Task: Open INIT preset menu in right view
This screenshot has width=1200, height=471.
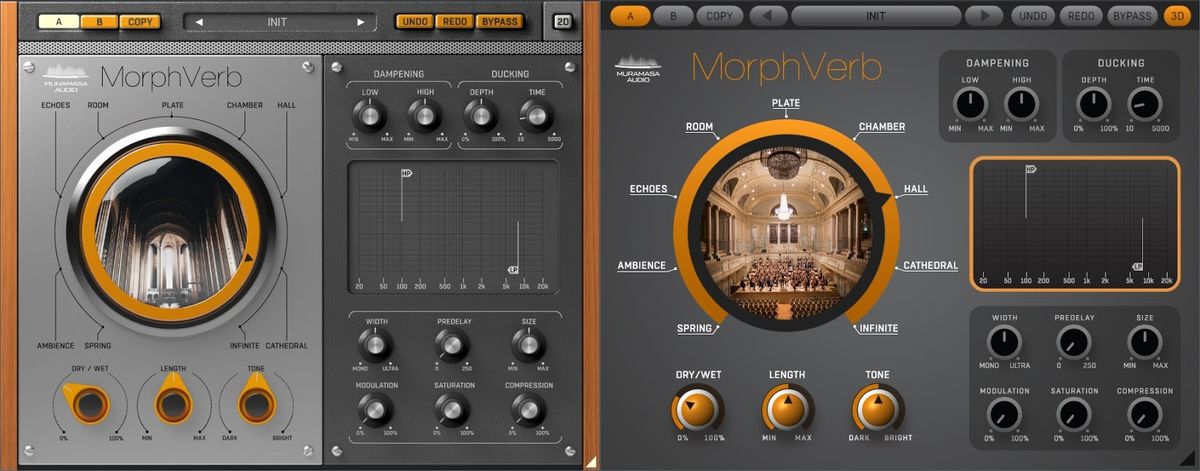Action: click(x=876, y=16)
